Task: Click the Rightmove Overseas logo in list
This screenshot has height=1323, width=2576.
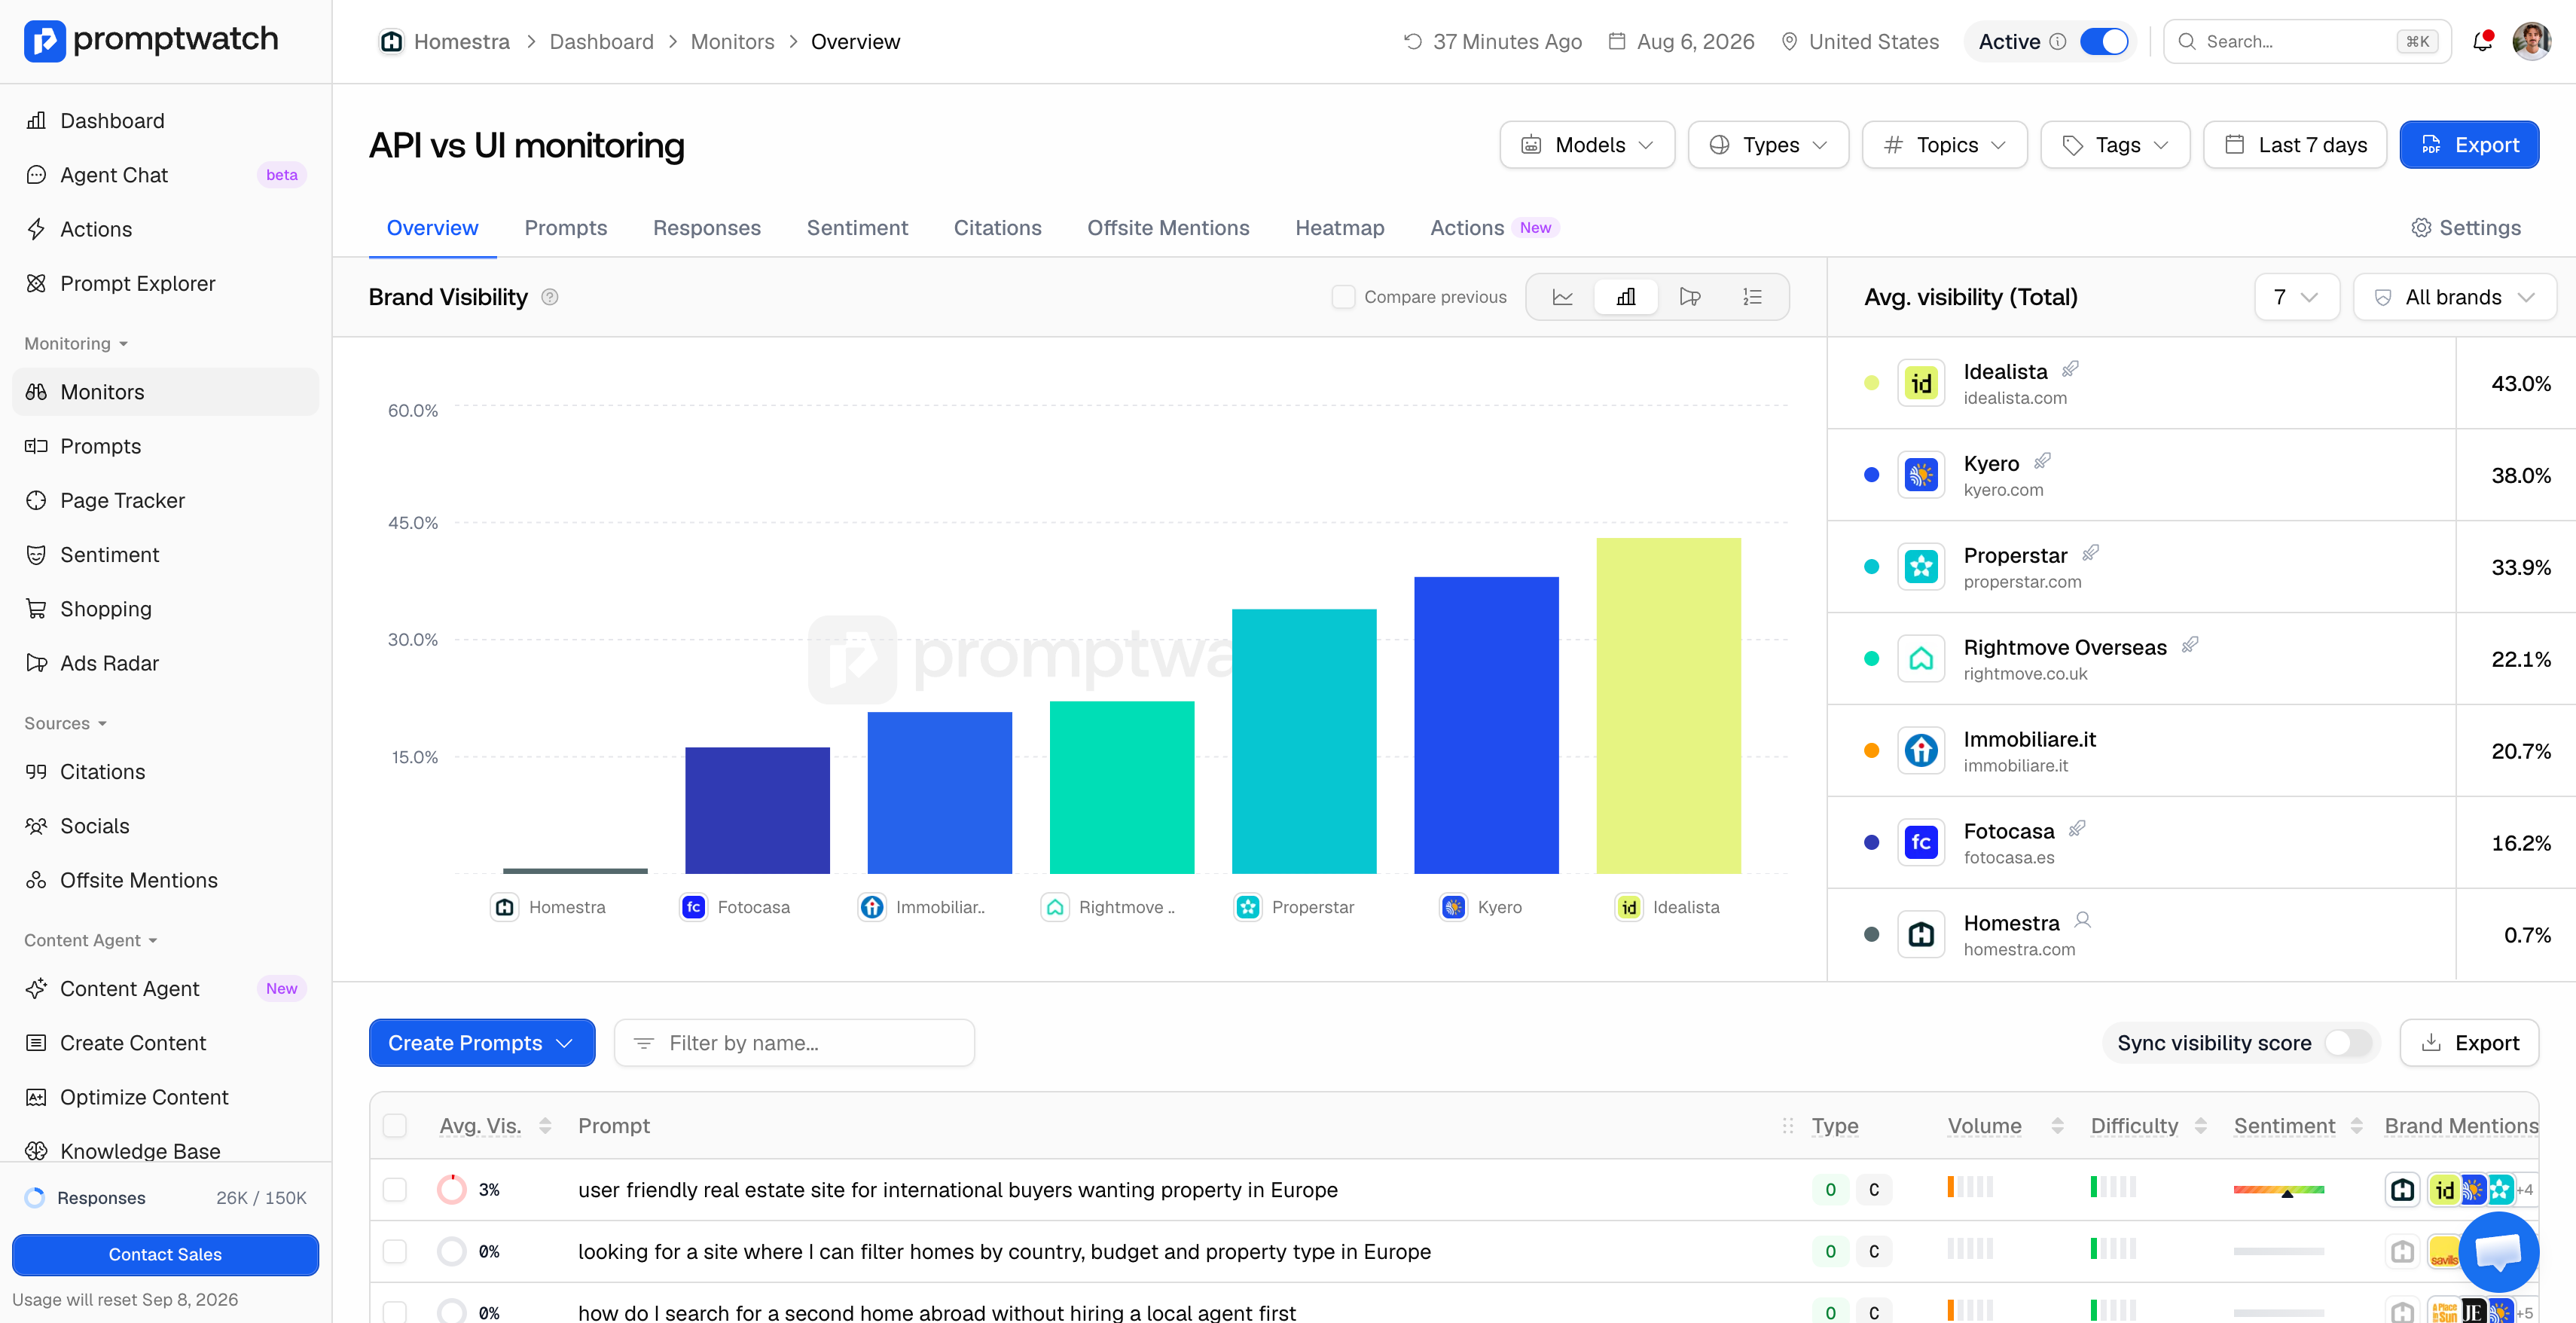Action: pyautogui.click(x=1921, y=659)
